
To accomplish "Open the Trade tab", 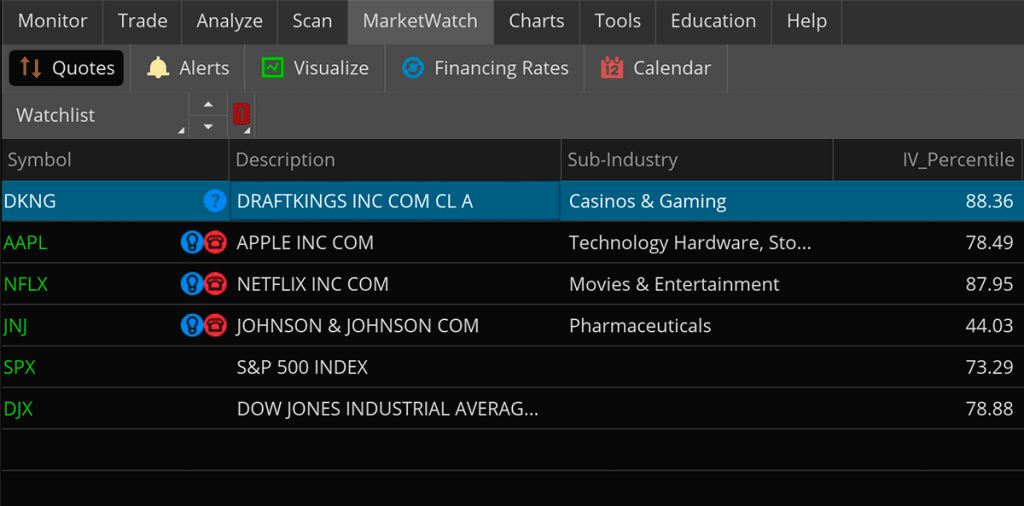I will click(143, 21).
